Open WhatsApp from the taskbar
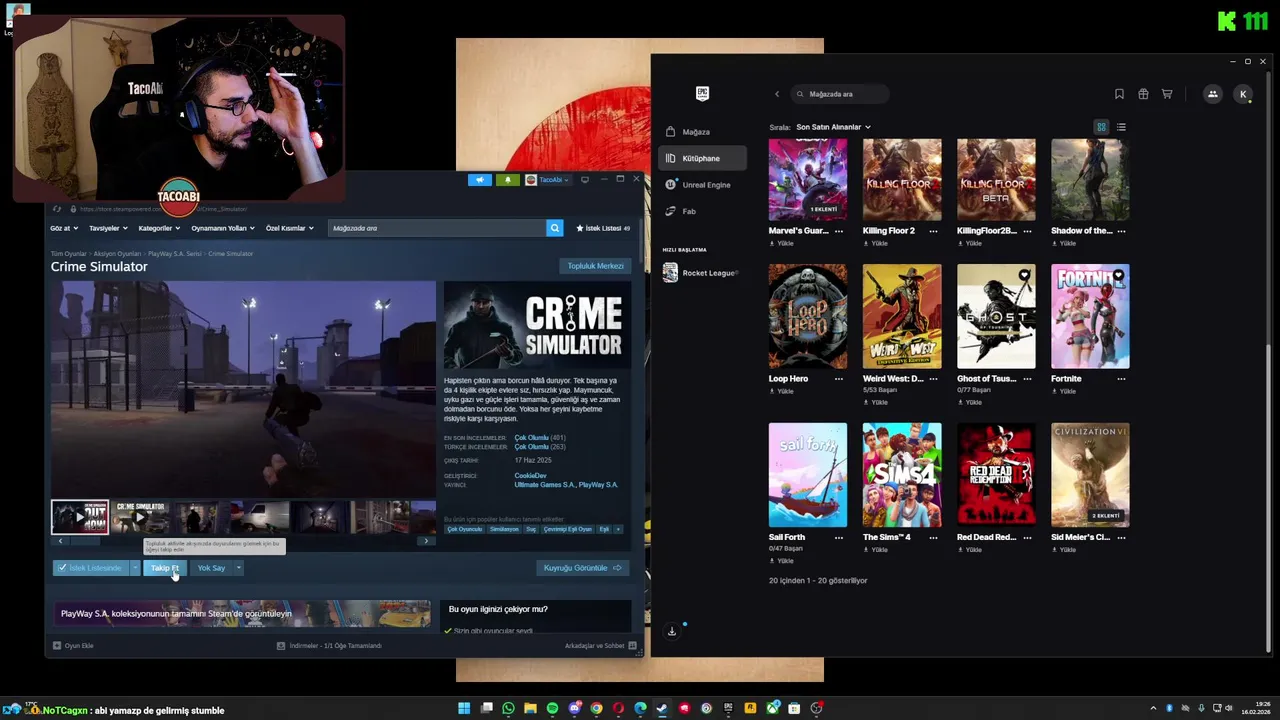This screenshot has width=1280, height=720. 508,708
